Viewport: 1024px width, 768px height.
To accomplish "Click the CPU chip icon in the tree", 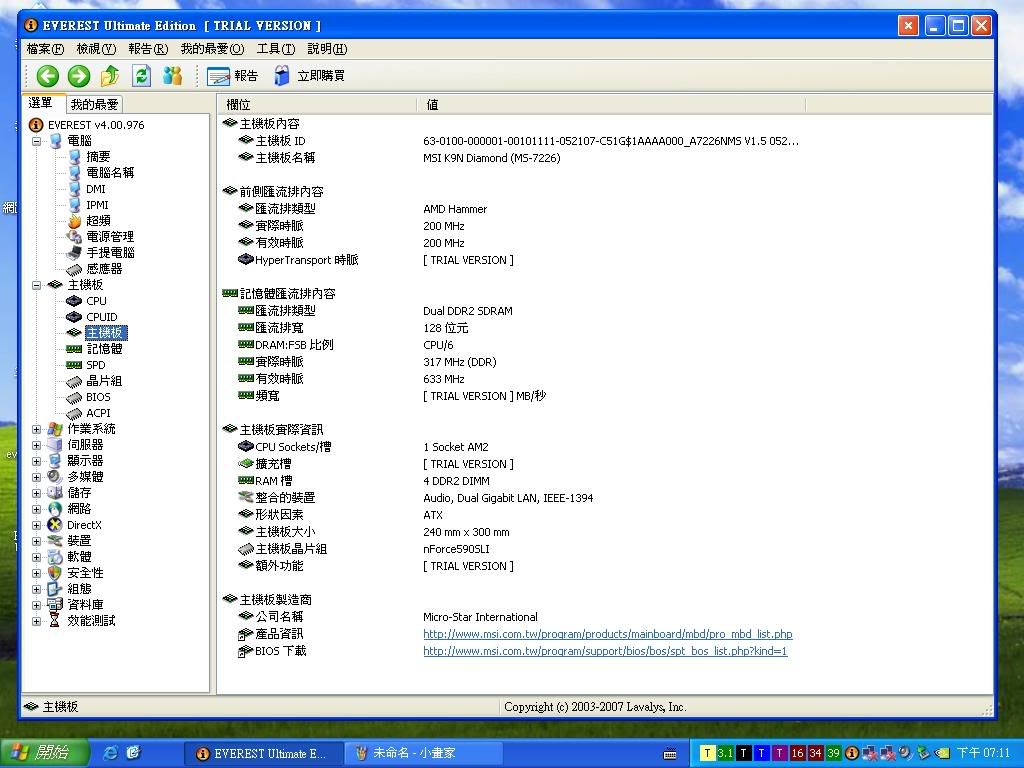I will click(x=74, y=301).
